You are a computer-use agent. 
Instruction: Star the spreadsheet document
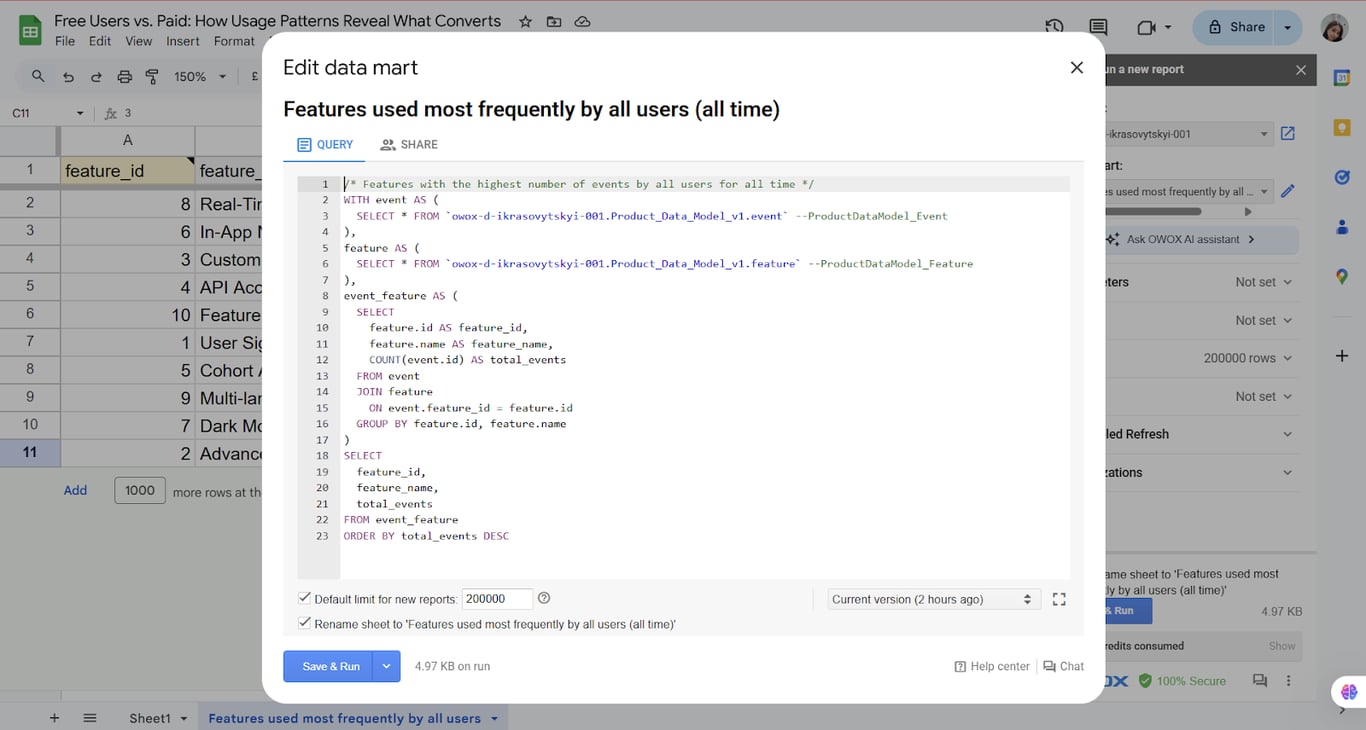click(525, 21)
